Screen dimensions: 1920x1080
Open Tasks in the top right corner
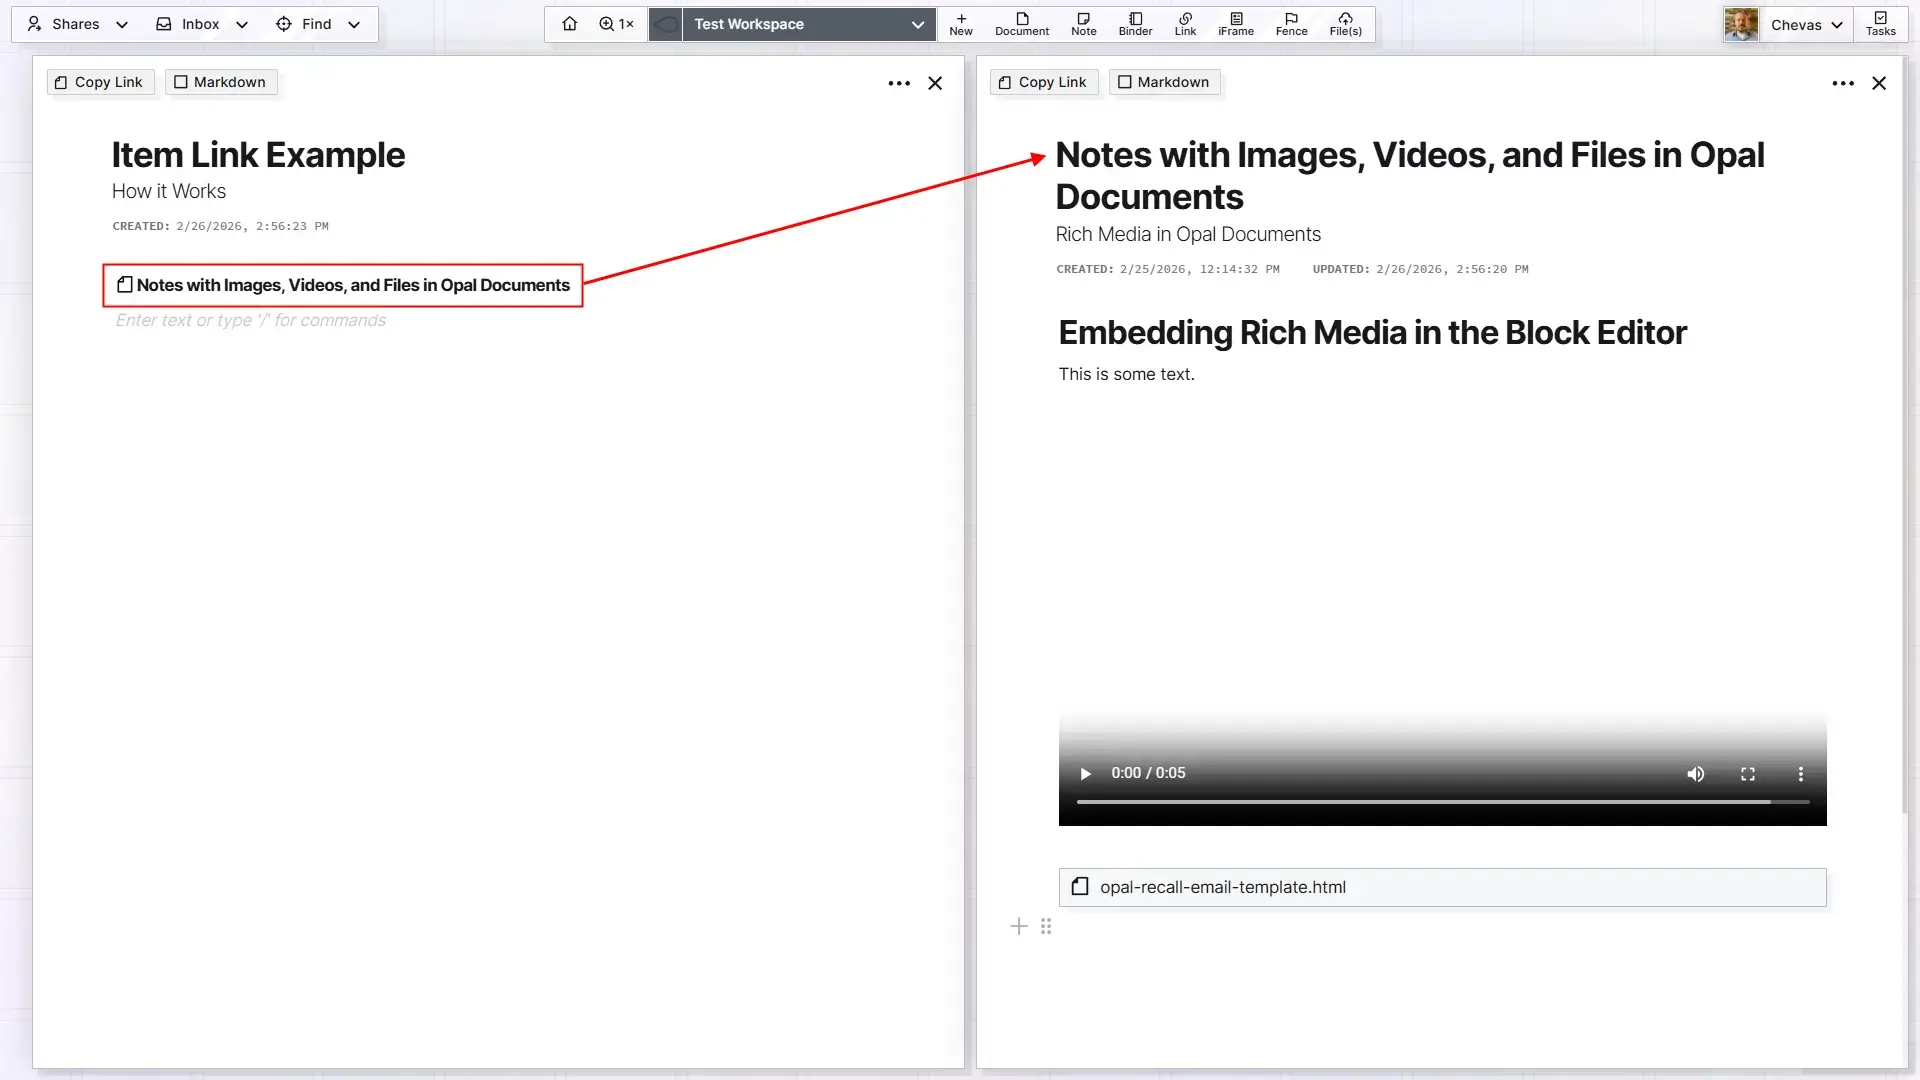point(1881,24)
